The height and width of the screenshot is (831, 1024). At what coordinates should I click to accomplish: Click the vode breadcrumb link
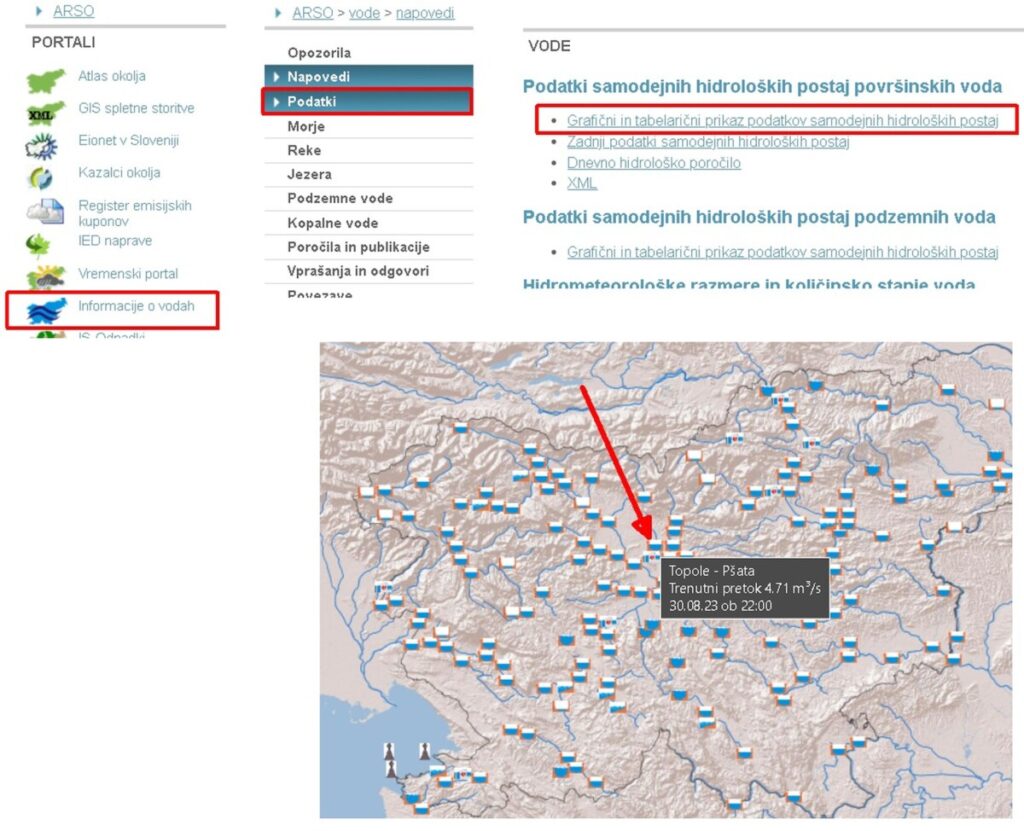364,13
